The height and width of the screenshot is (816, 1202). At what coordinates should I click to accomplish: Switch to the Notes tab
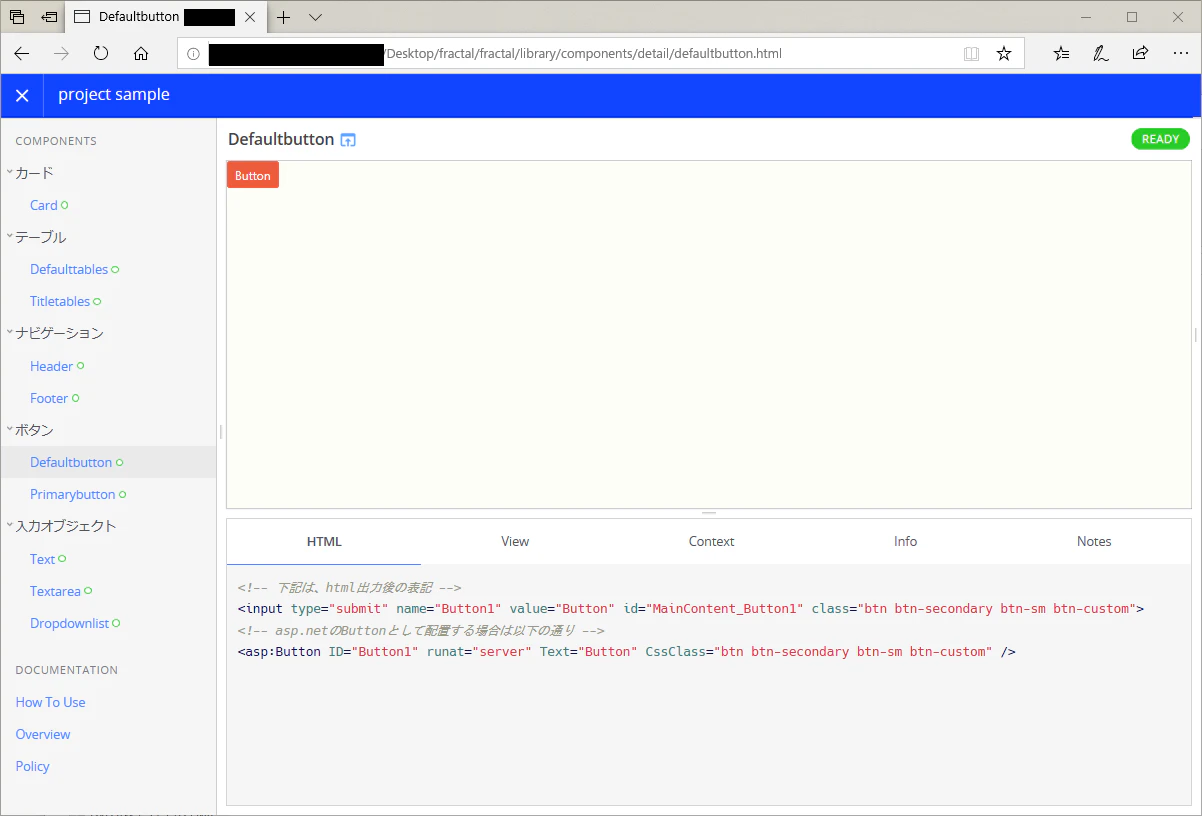(x=1094, y=541)
